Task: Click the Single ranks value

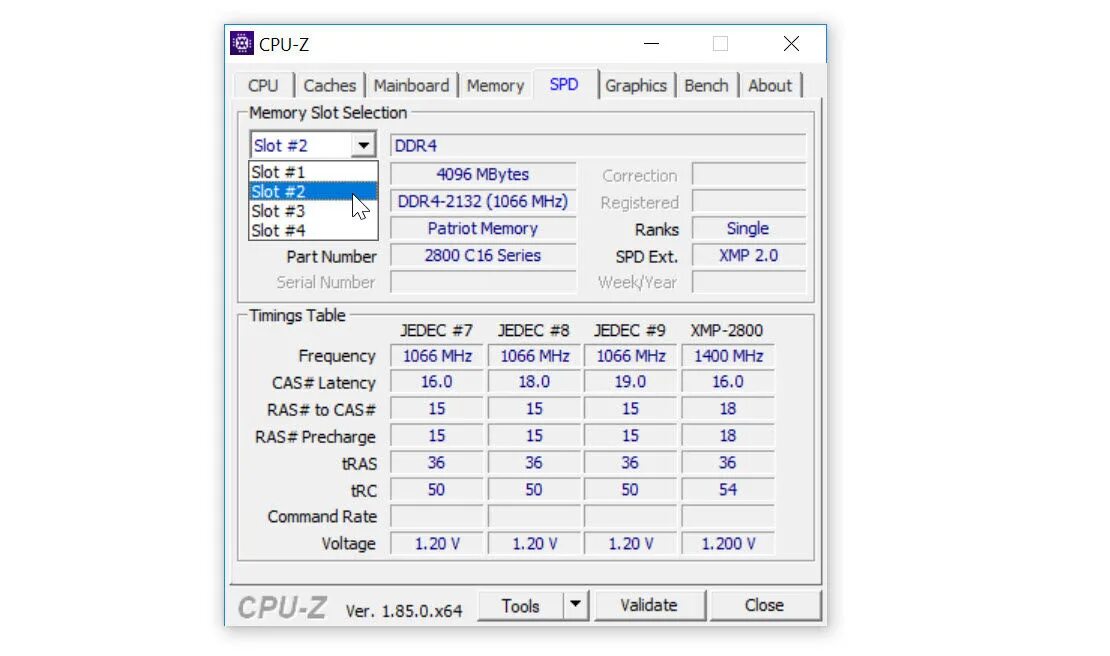Action: [x=748, y=229]
